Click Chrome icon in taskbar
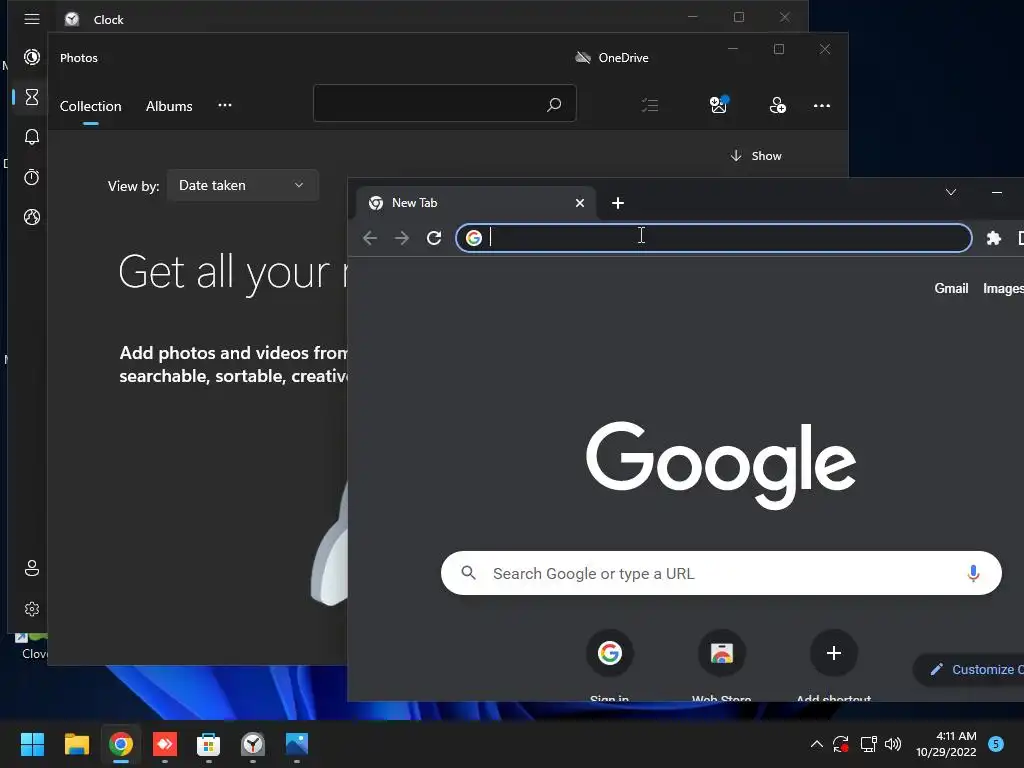Screen dimensions: 1024x768 click(121, 744)
